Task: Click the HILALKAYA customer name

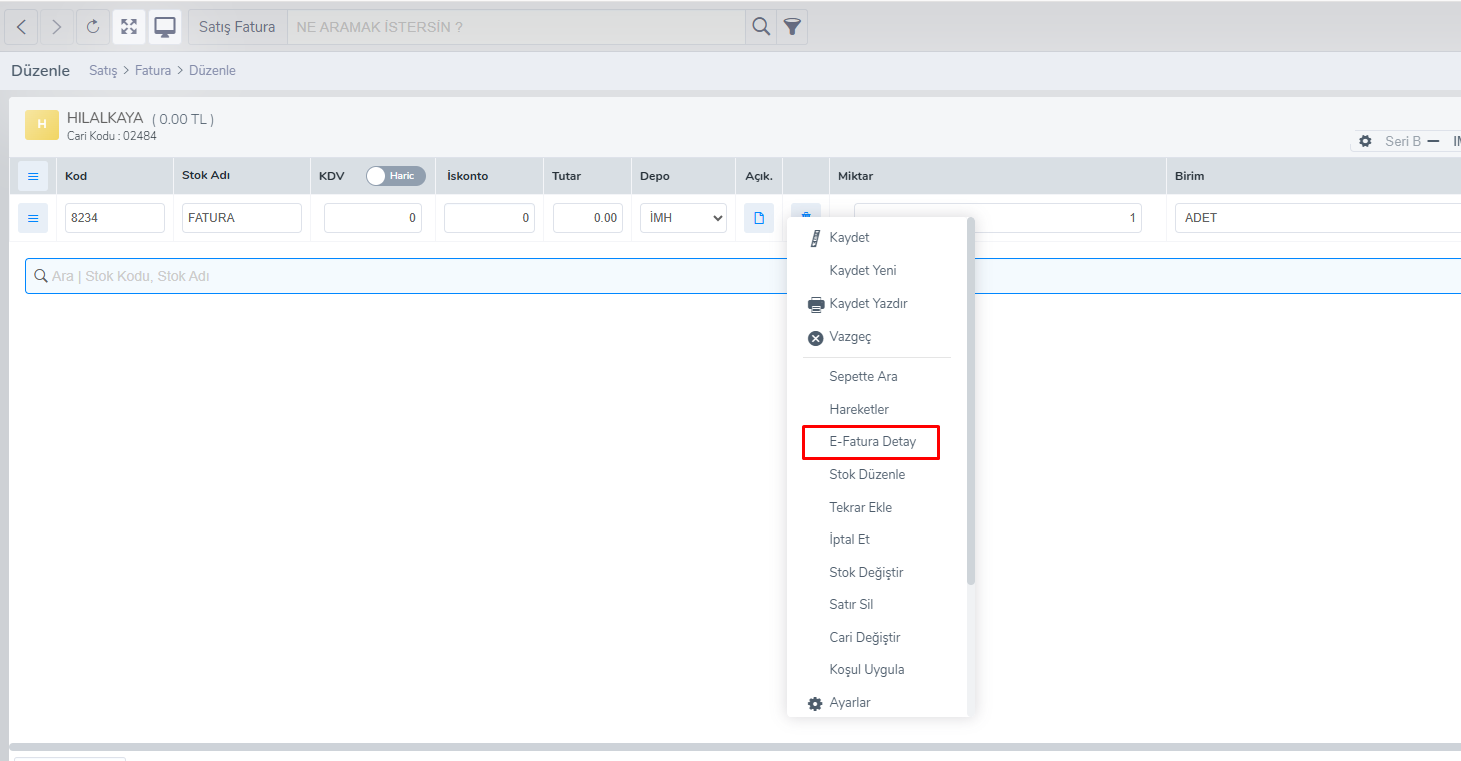Action: [105, 118]
